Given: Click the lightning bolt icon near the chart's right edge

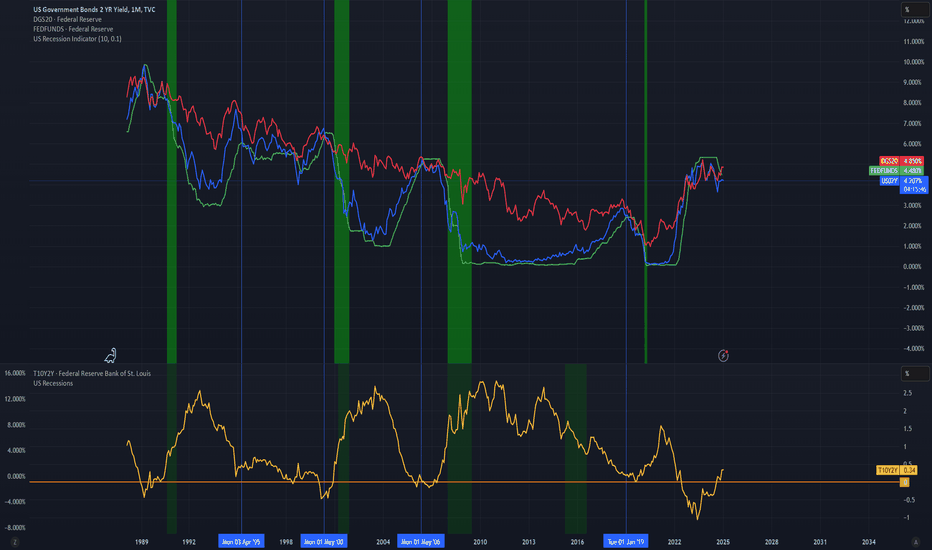Looking at the screenshot, I should coord(723,356).
